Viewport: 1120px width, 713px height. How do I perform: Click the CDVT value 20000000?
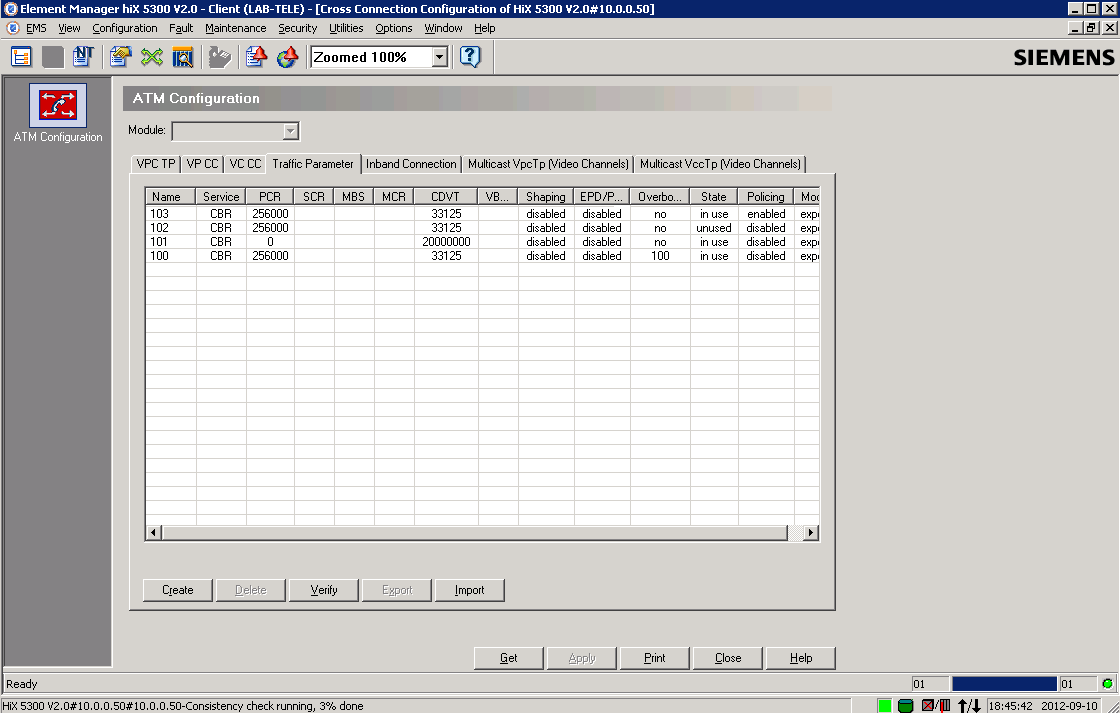(446, 242)
